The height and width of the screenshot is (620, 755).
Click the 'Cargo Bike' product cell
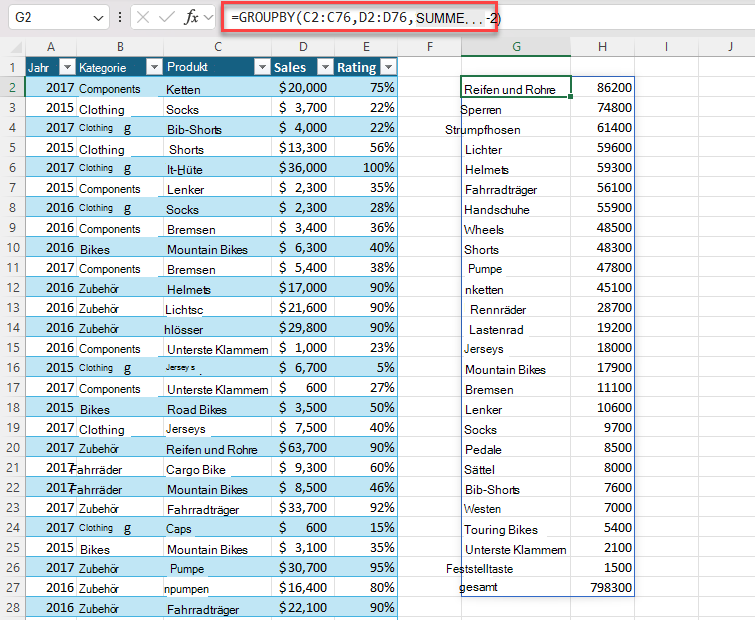click(x=218, y=469)
